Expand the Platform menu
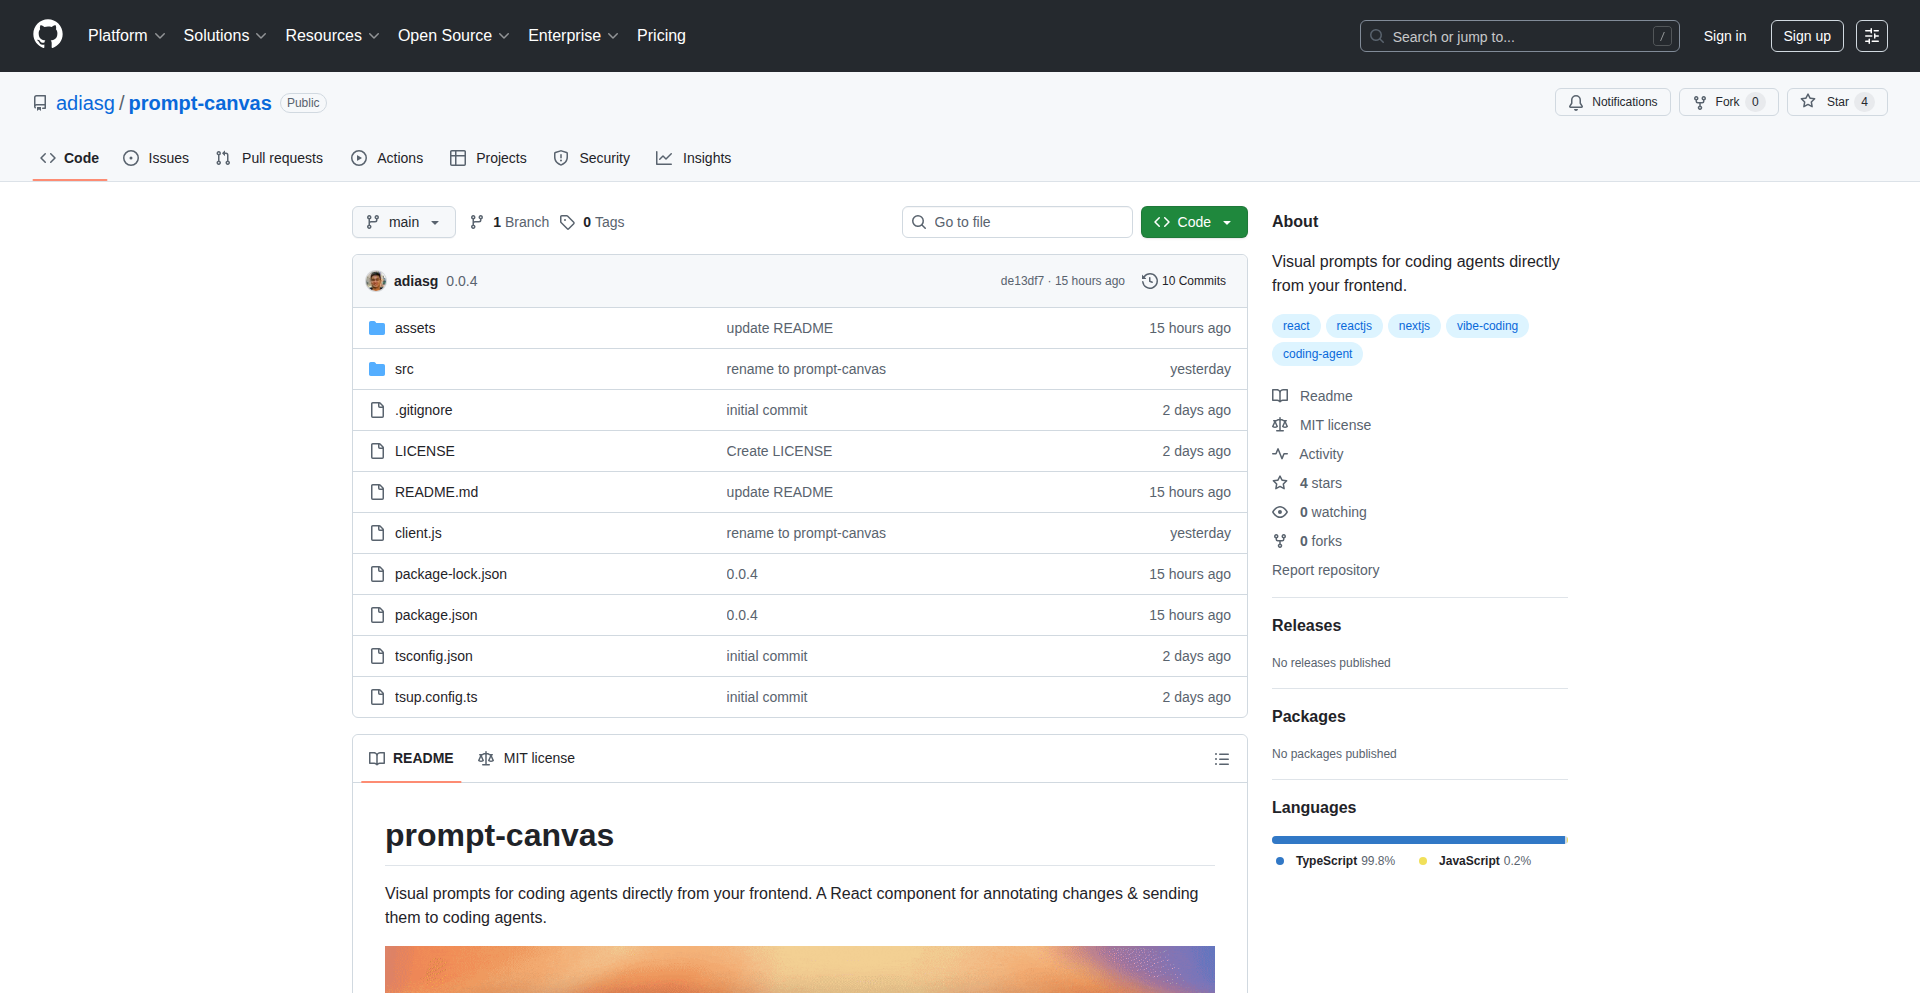The image size is (1920, 993). click(126, 36)
